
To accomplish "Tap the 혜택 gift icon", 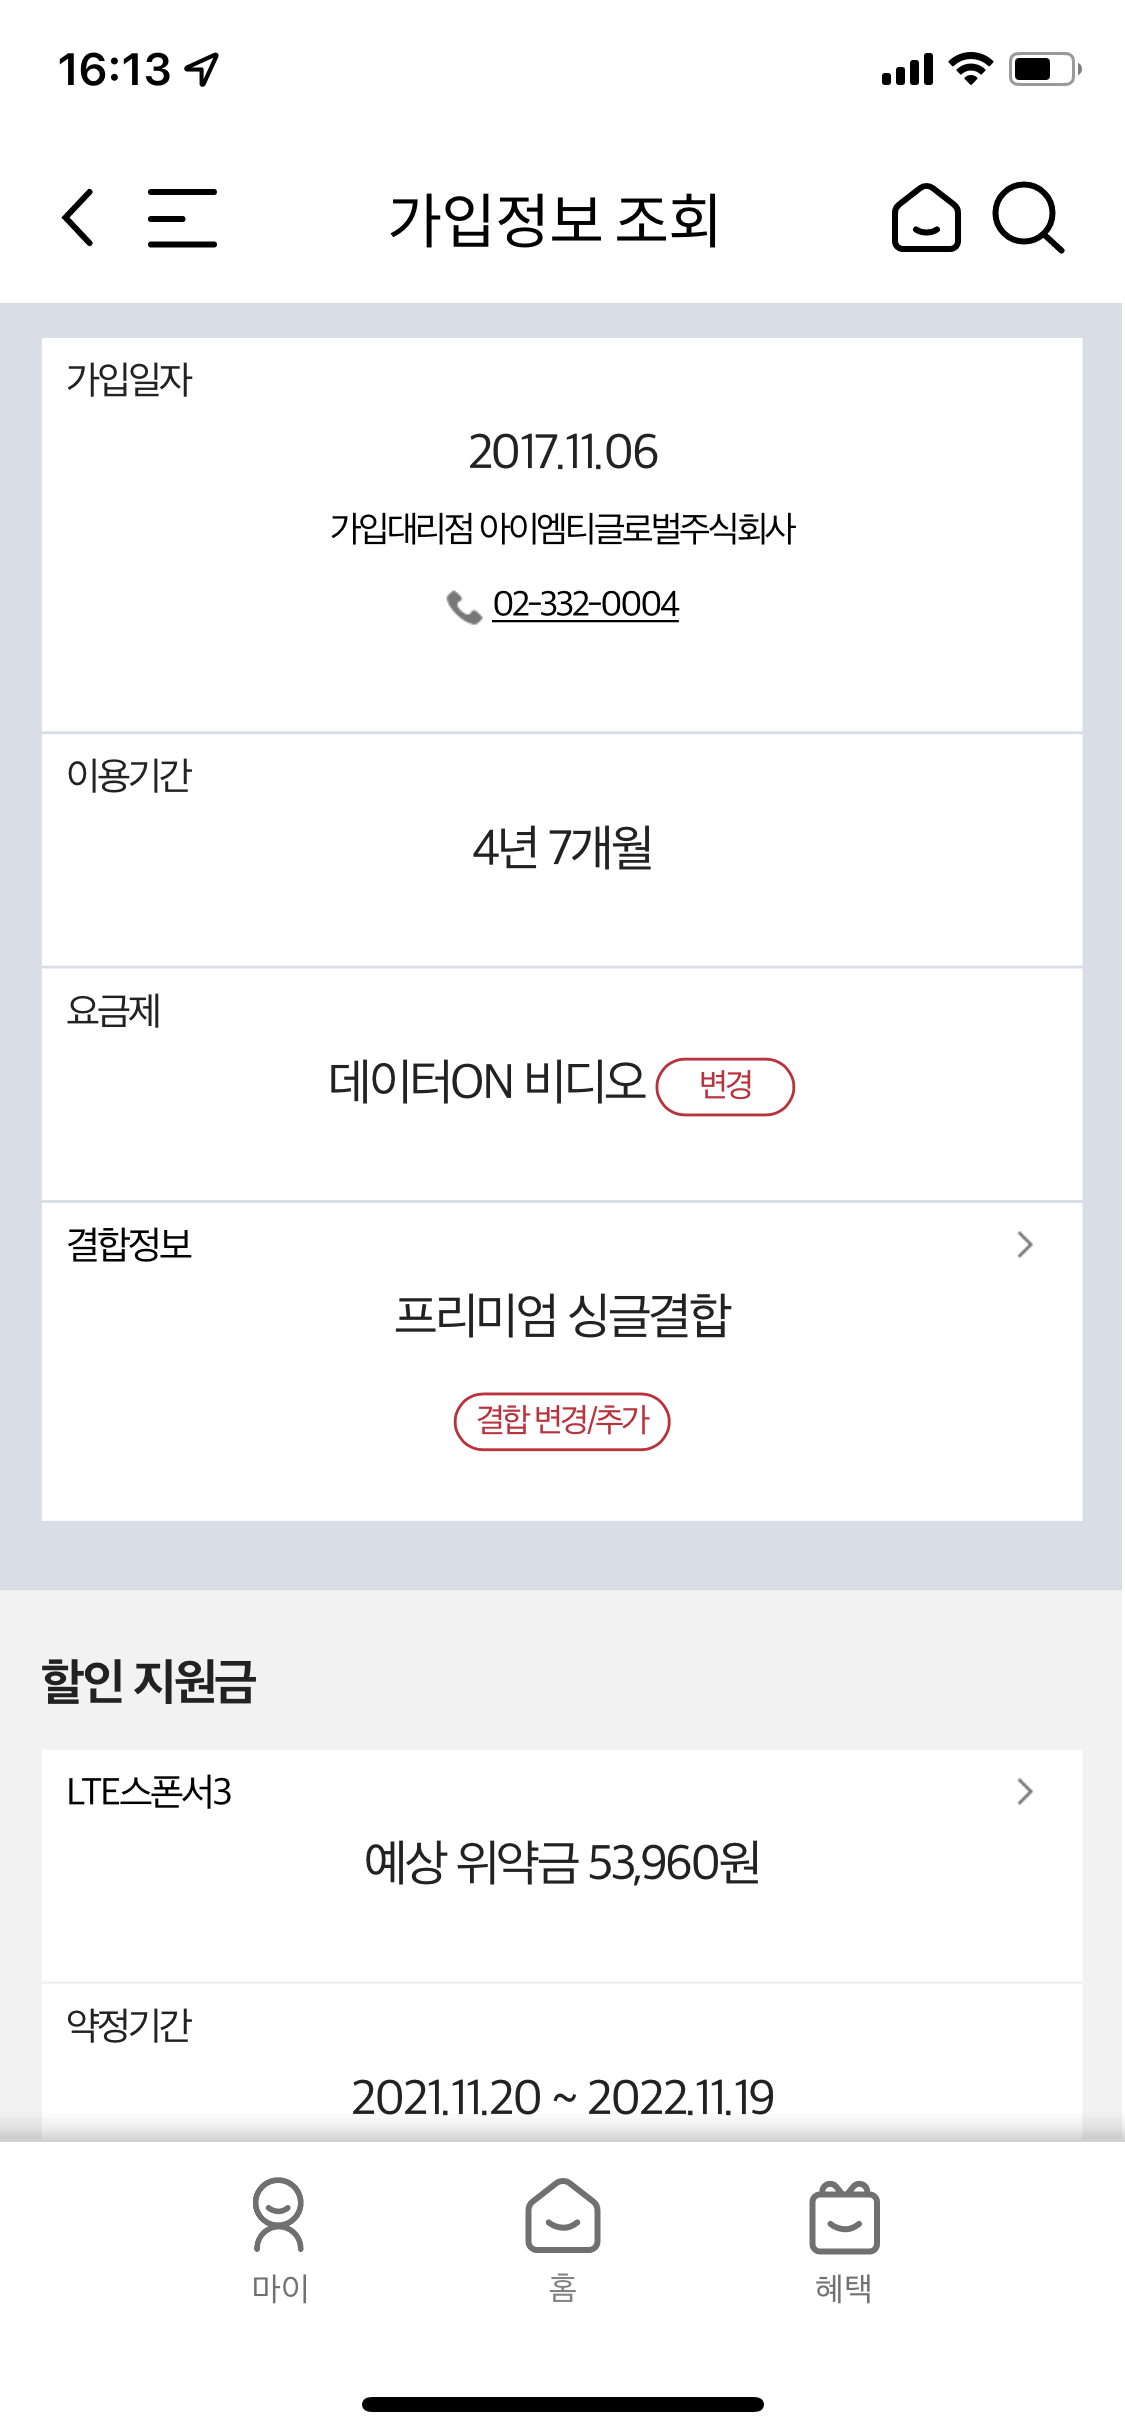I will 844,2217.
